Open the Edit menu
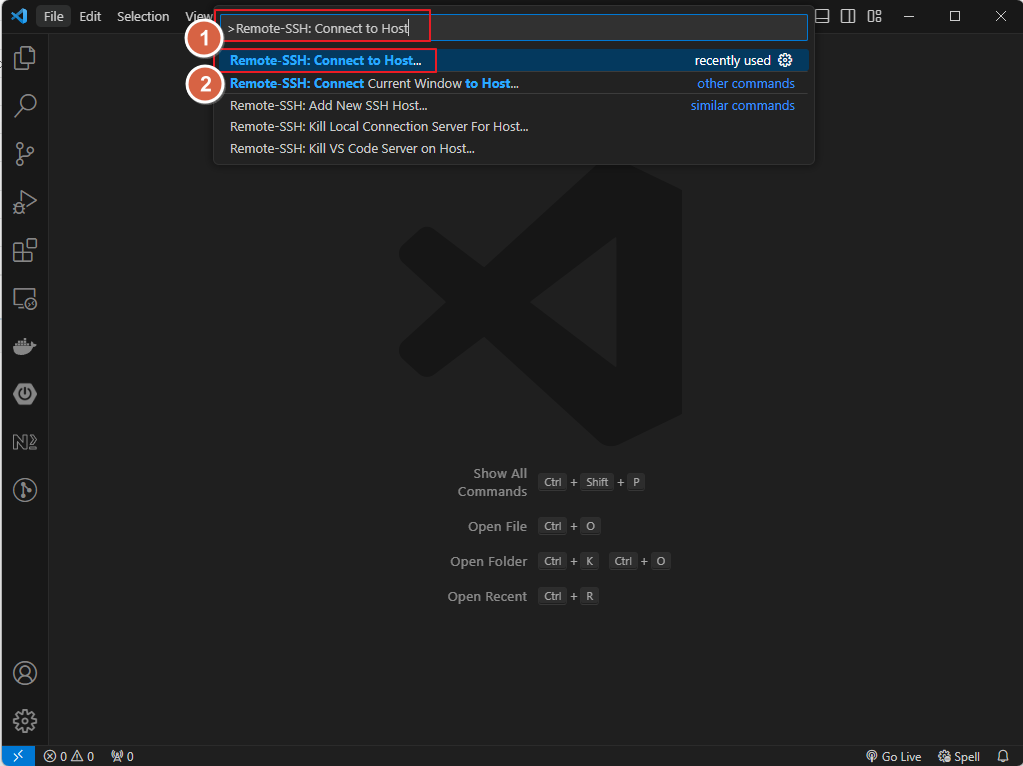 (90, 16)
